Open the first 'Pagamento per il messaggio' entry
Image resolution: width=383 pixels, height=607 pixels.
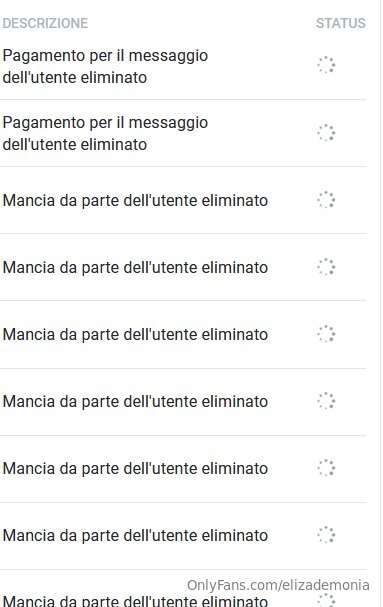point(105,66)
